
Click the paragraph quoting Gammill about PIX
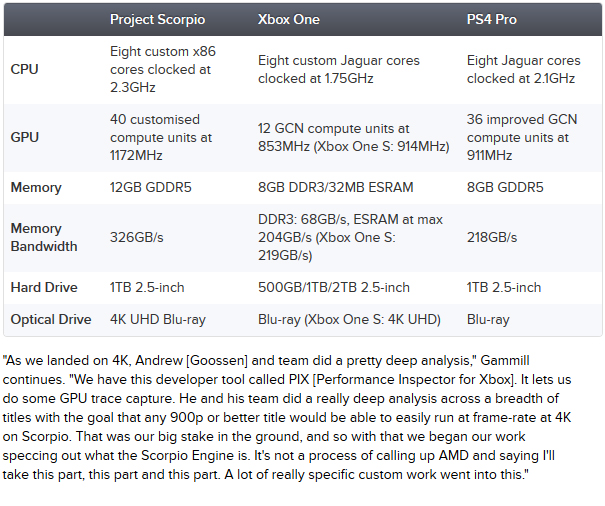287,417
